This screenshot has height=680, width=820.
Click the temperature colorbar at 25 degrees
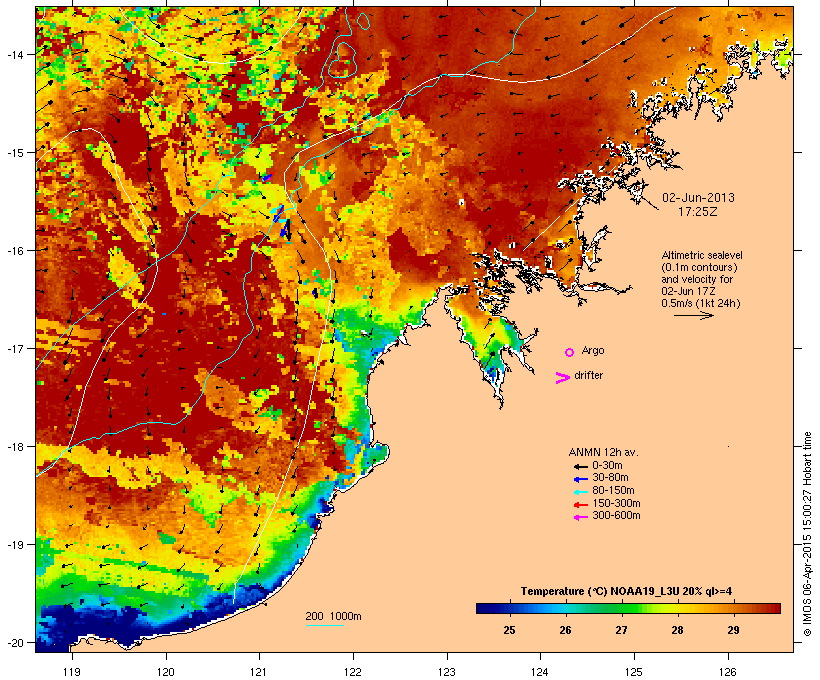pyautogui.click(x=509, y=608)
